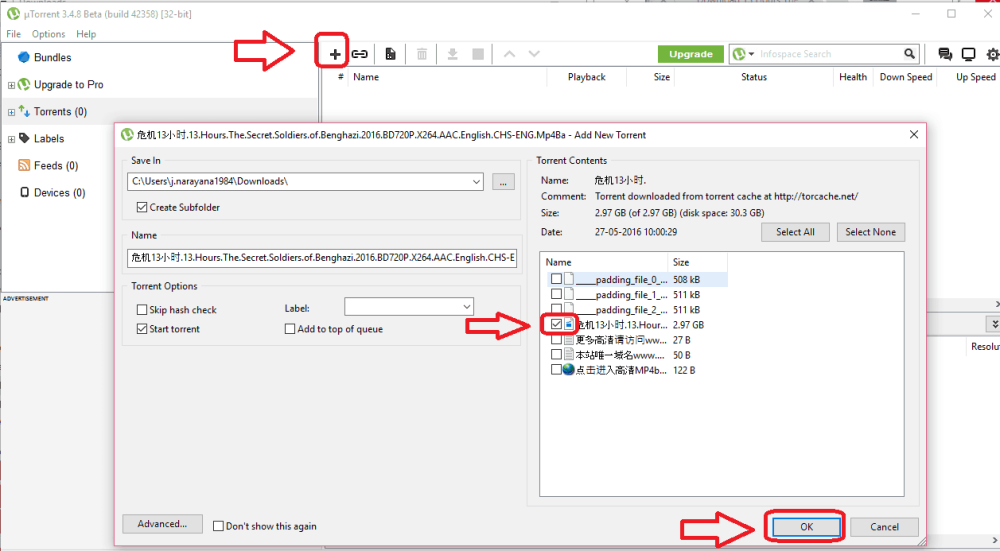Click the detail pane collapse chevron
The image size is (1000, 551).
click(x=993, y=325)
